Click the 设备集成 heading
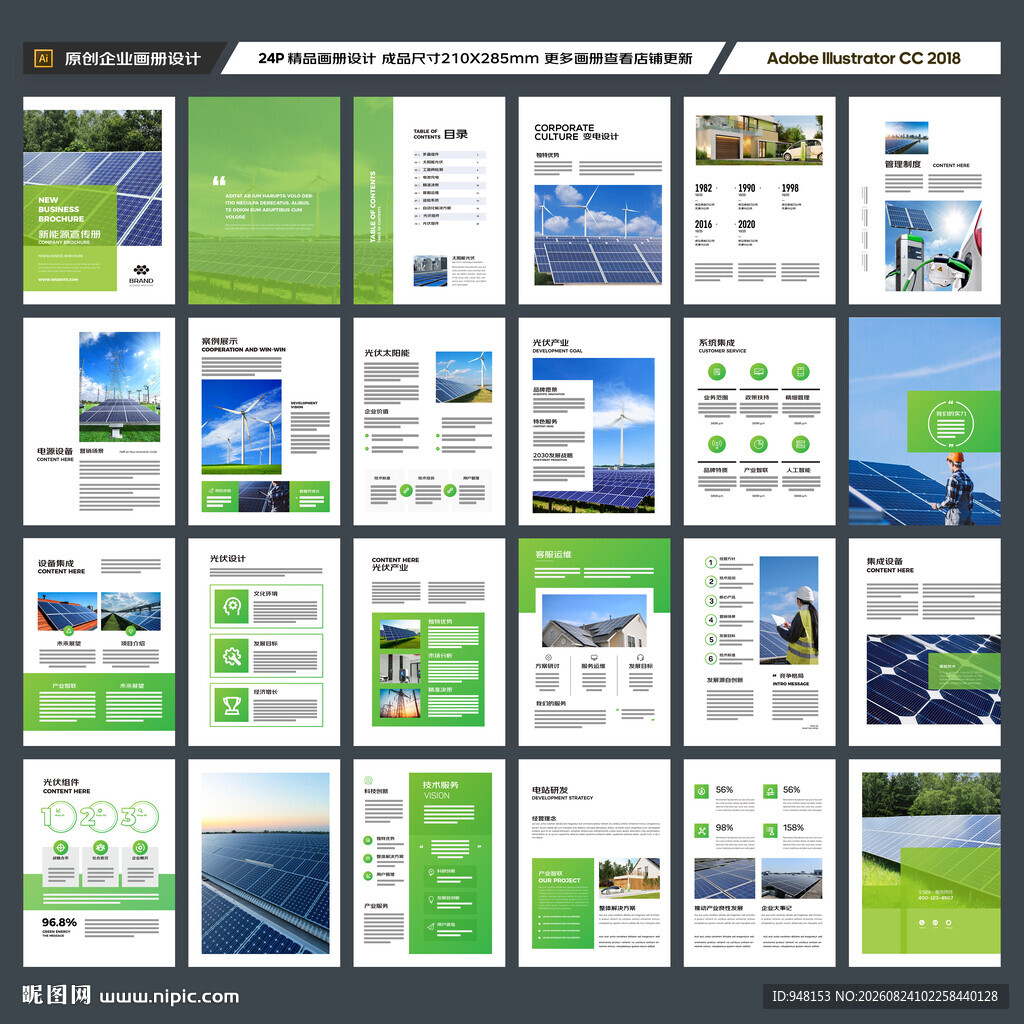Viewport: 1024px width, 1024px height. (x=56, y=563)
